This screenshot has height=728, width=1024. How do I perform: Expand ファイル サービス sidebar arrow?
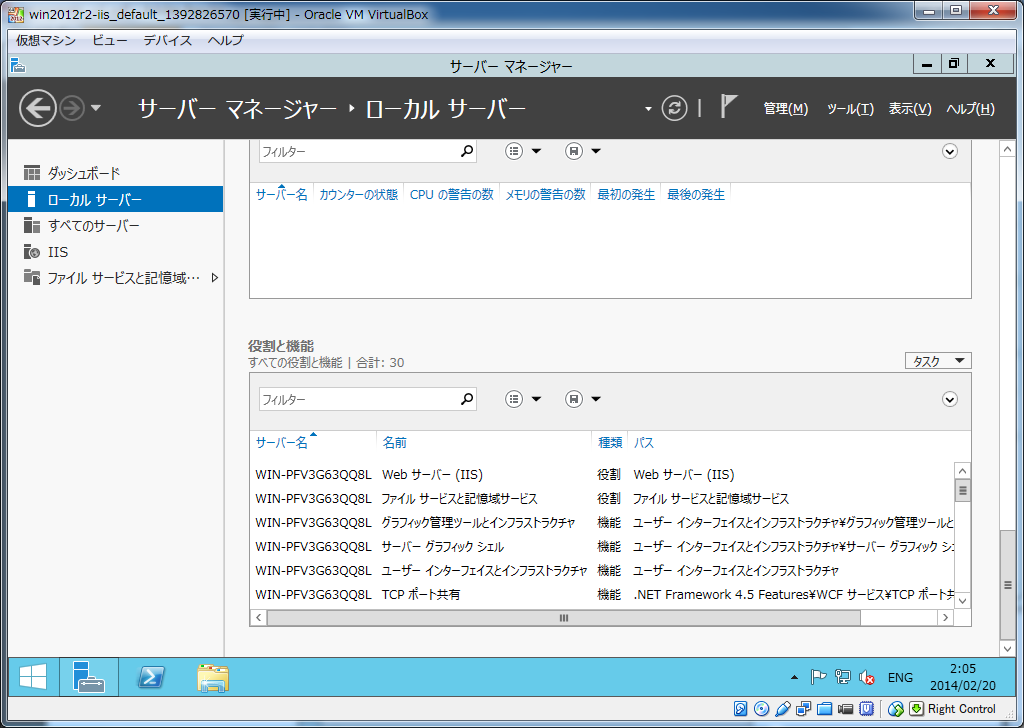click(214, 277)
